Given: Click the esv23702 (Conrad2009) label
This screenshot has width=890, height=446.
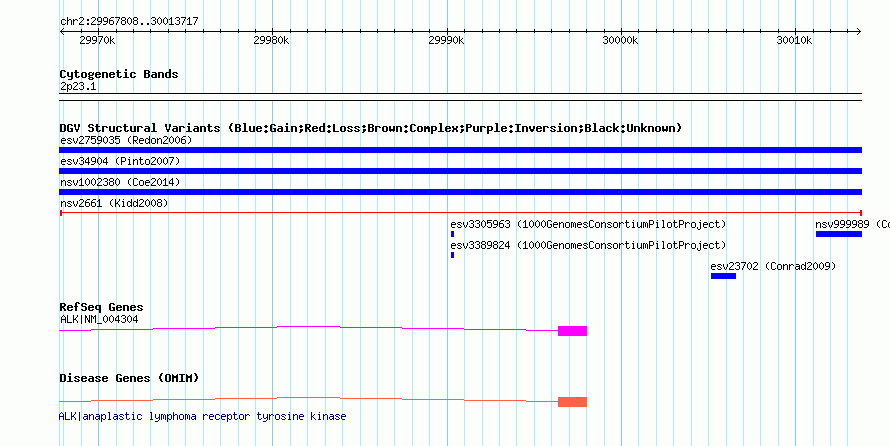Looking at the screenshot, I should pyautogui.click(x=773, y=266).
